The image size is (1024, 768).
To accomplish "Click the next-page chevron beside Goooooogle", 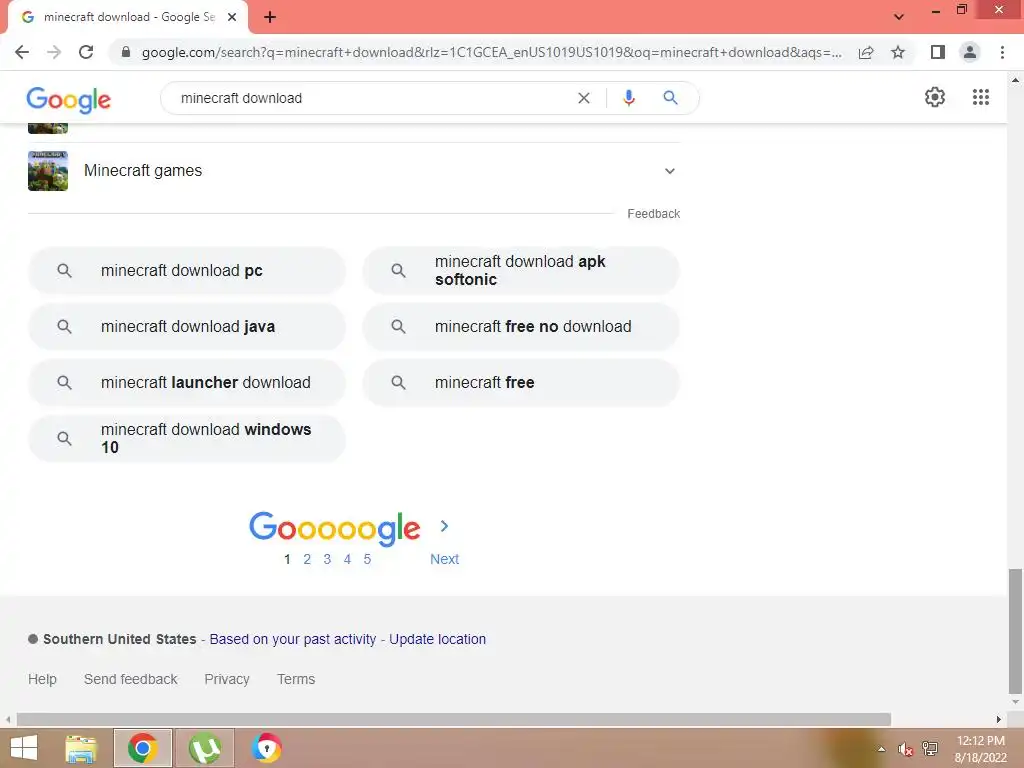I will pos(444,526).
